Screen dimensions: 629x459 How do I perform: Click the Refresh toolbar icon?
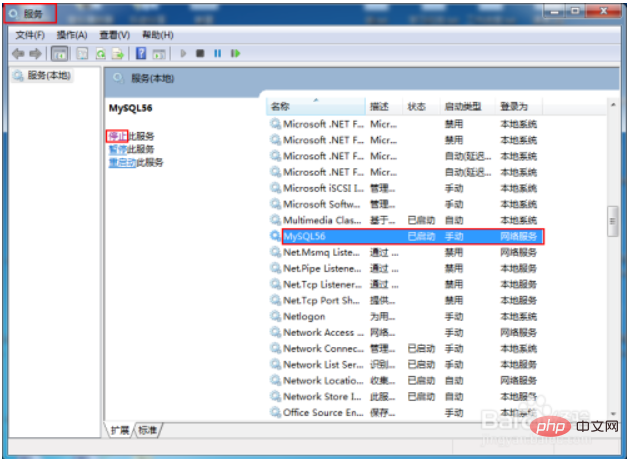click(101, 53)
